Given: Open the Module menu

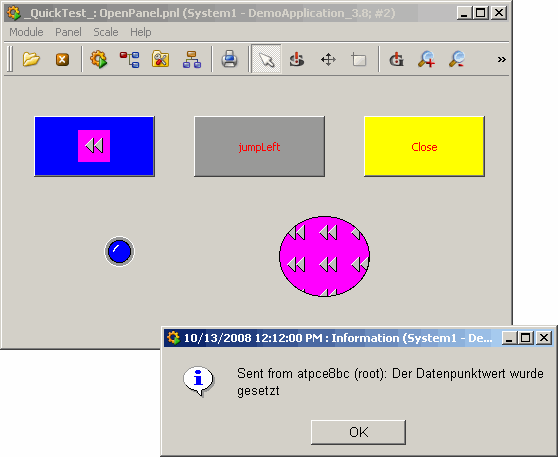Looking at the screenshot, I should 26,32.
